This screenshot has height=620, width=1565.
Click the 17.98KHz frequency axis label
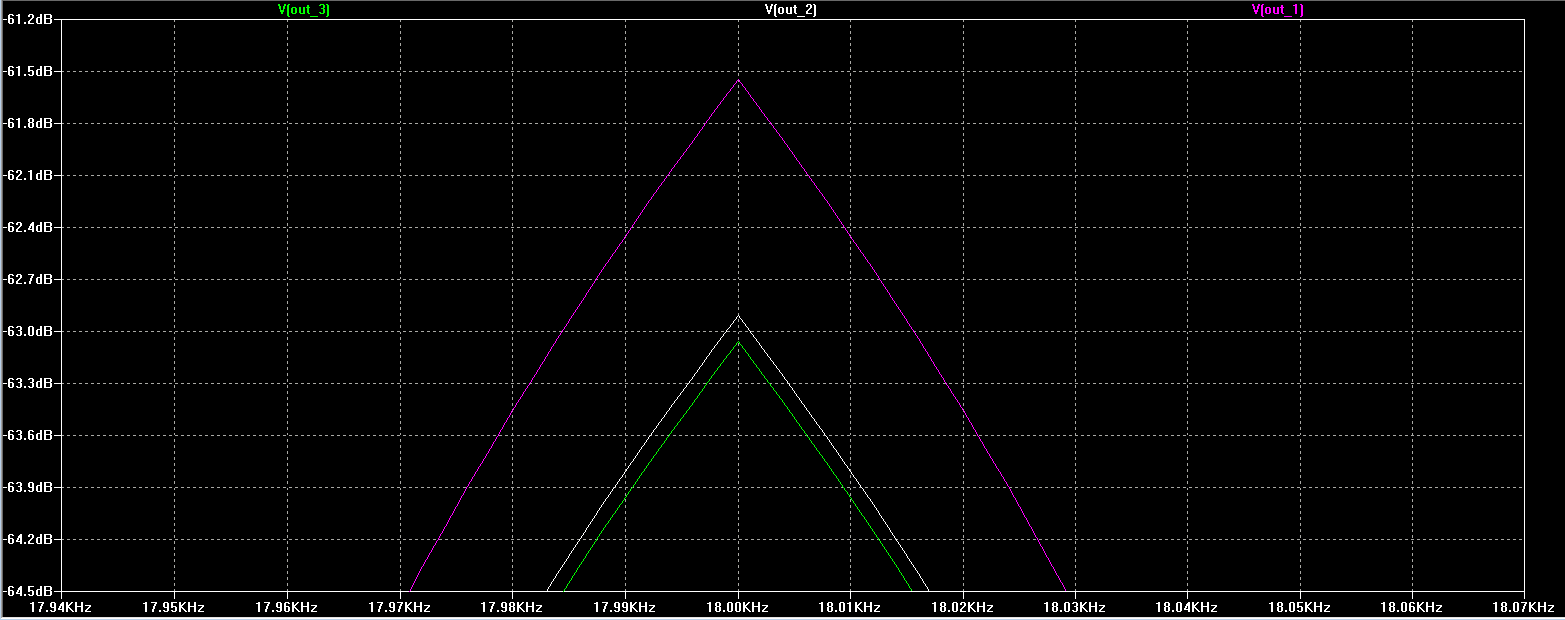click(x=512, y=607)
